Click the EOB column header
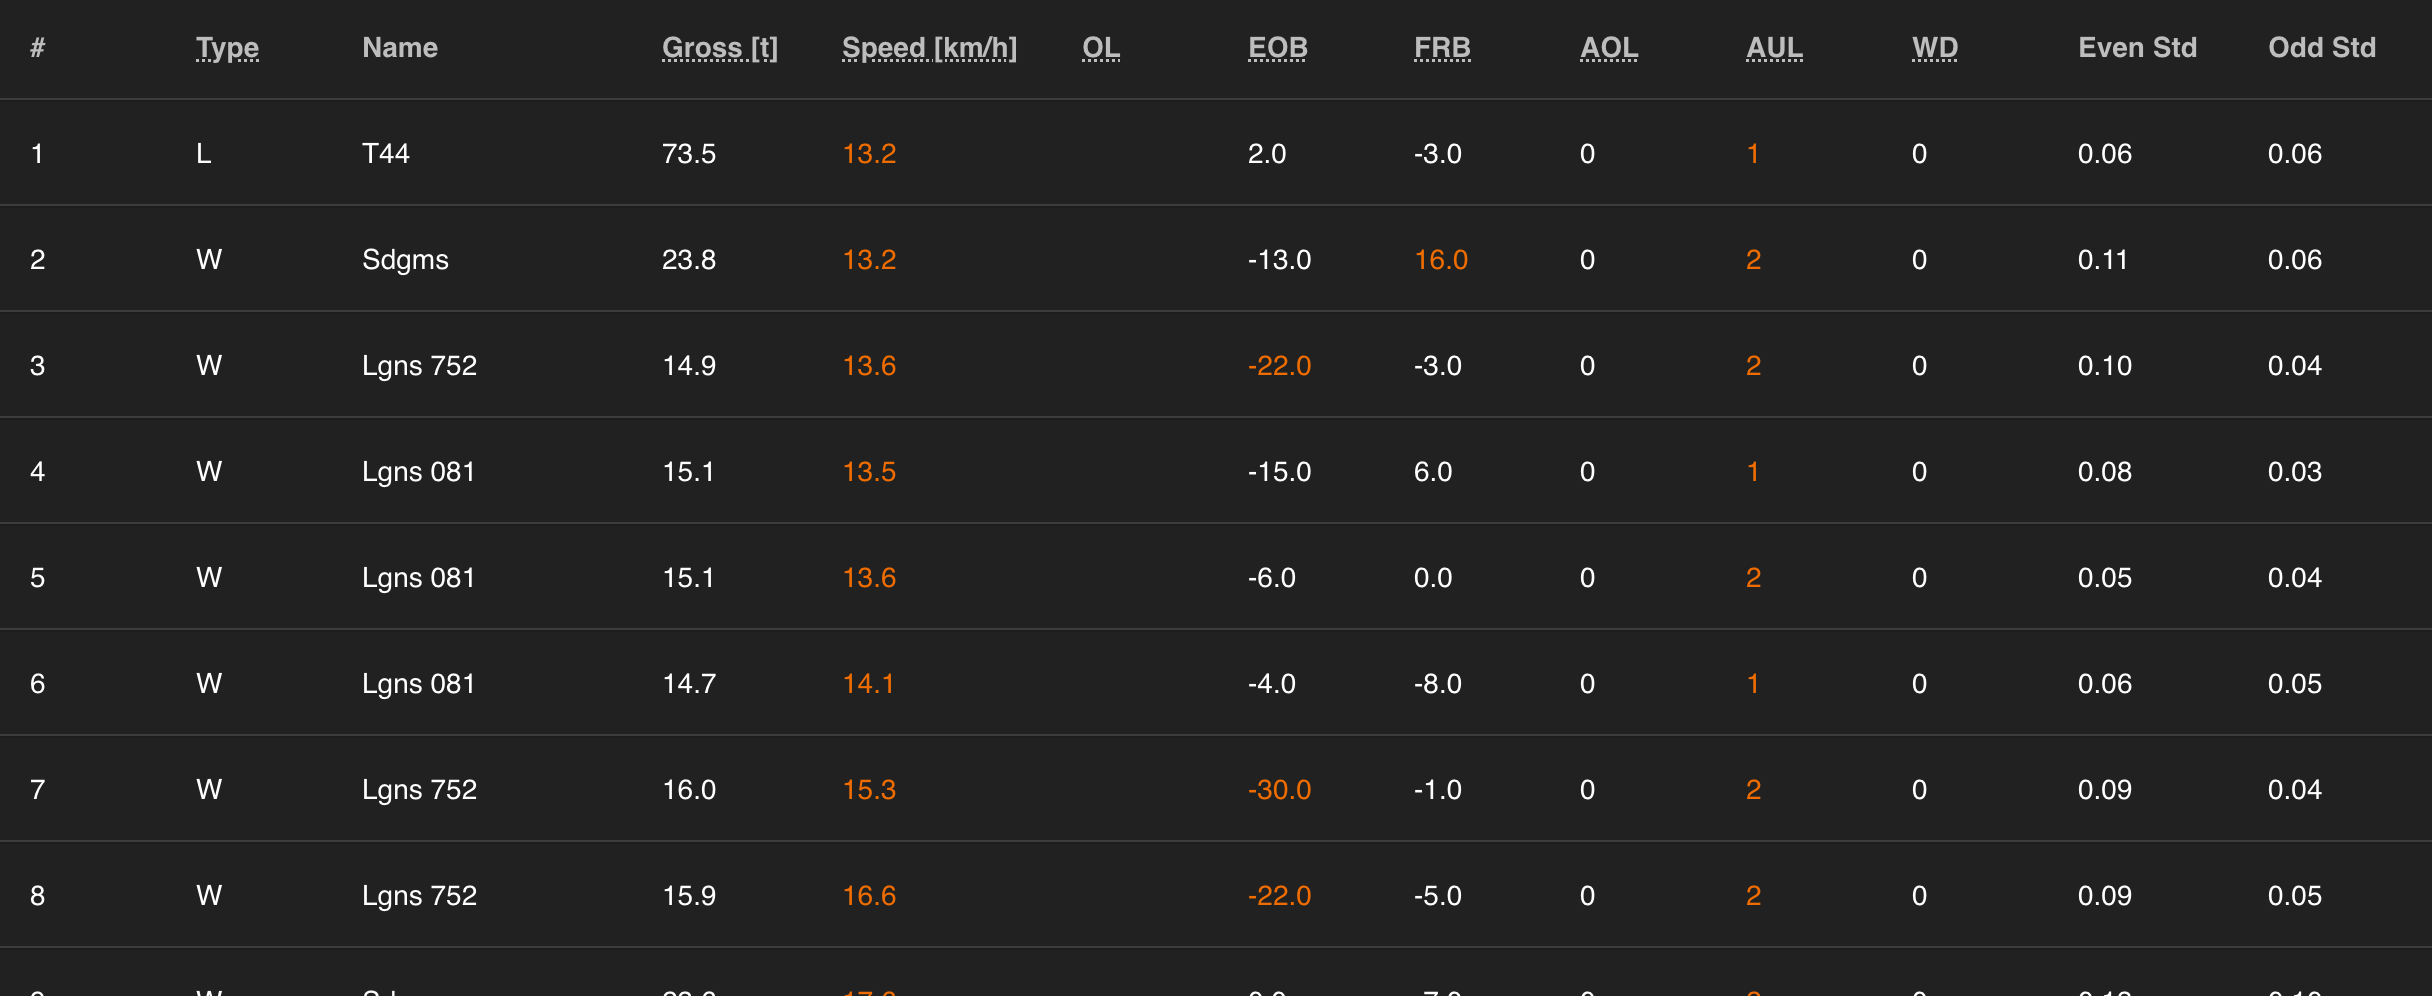Viewport: 2432px width, 996px height. [x=1277, y=48]
